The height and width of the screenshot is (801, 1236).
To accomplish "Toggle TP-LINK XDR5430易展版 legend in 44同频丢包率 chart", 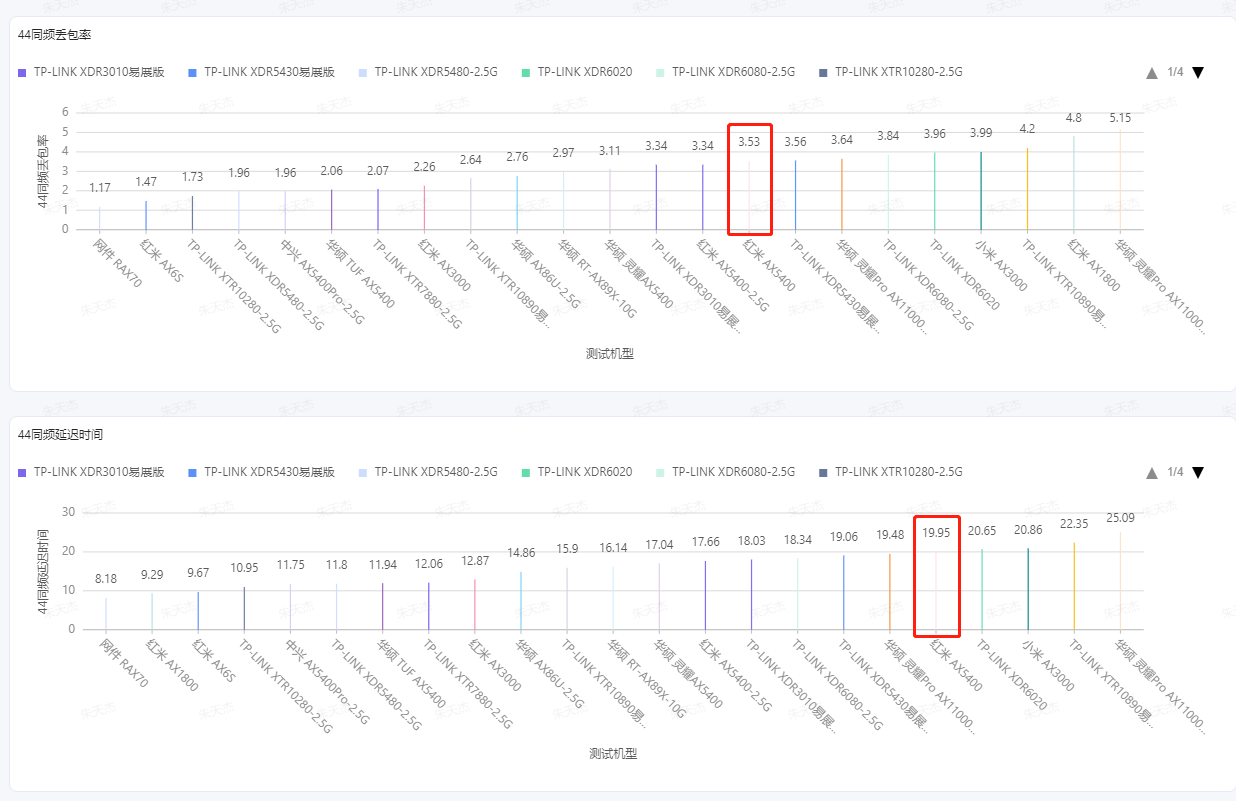I will (261, 72).
